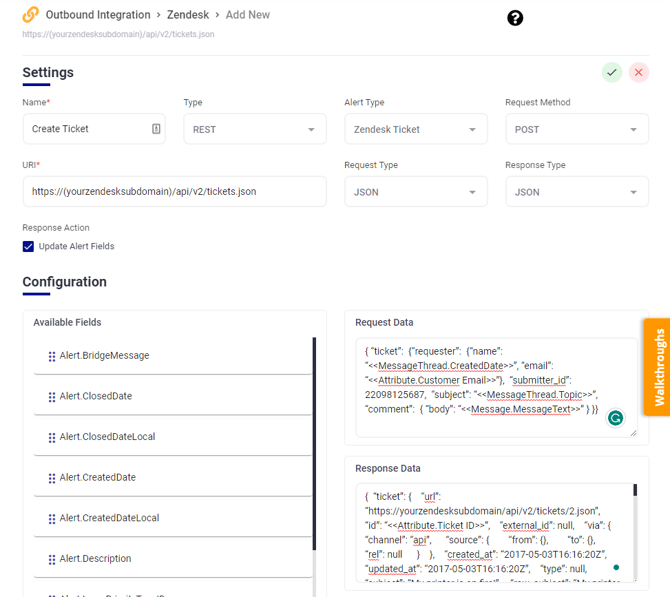Screen dimensions: 670x597
Task: Open the Type dropdown showing REST
Action: (x=254, y=129)
